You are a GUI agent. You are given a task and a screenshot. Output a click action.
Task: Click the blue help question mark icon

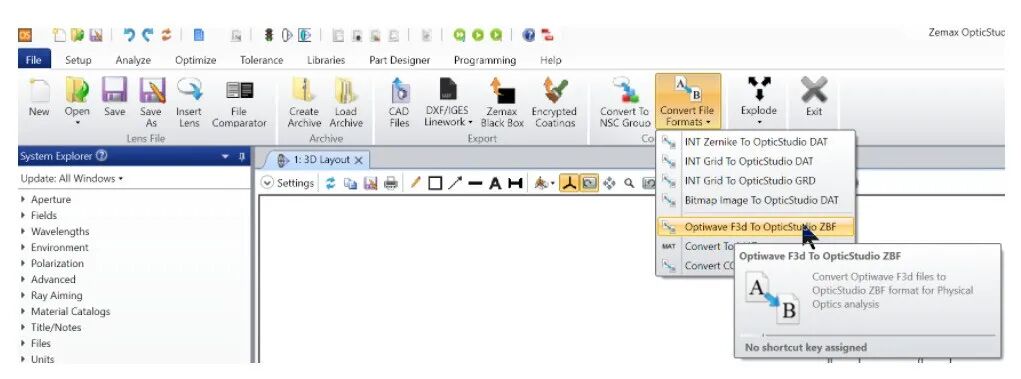(x=529, y=35)
